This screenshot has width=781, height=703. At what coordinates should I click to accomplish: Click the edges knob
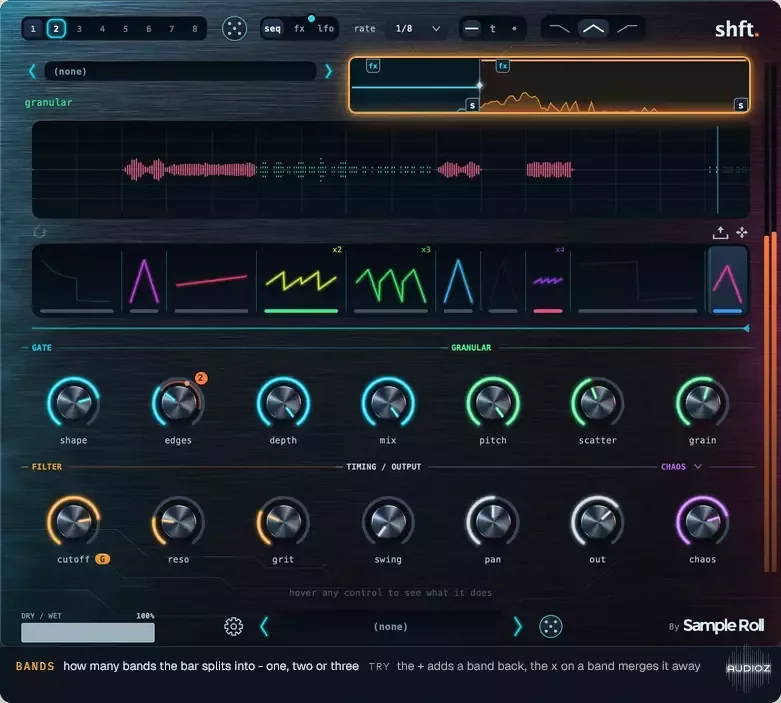point(178,403)
